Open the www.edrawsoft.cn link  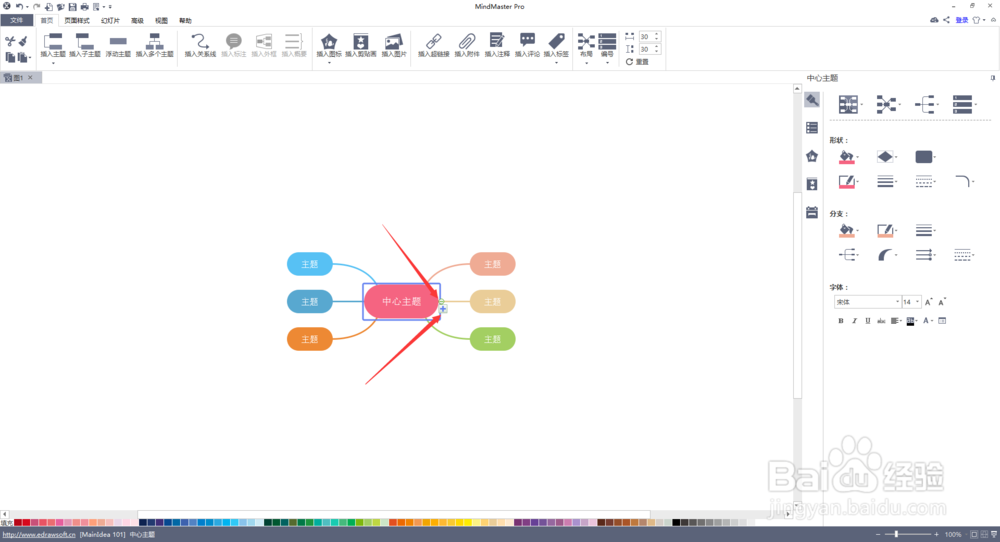click(39, 534)
